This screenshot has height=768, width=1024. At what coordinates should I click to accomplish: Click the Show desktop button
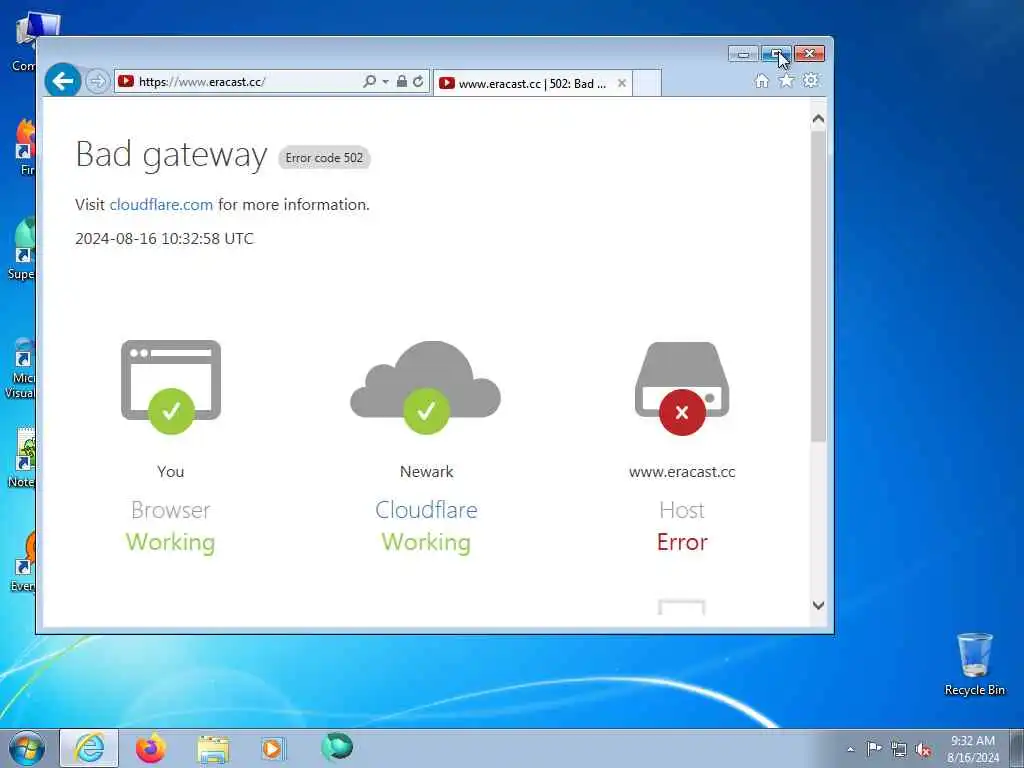coord(1018,748)
